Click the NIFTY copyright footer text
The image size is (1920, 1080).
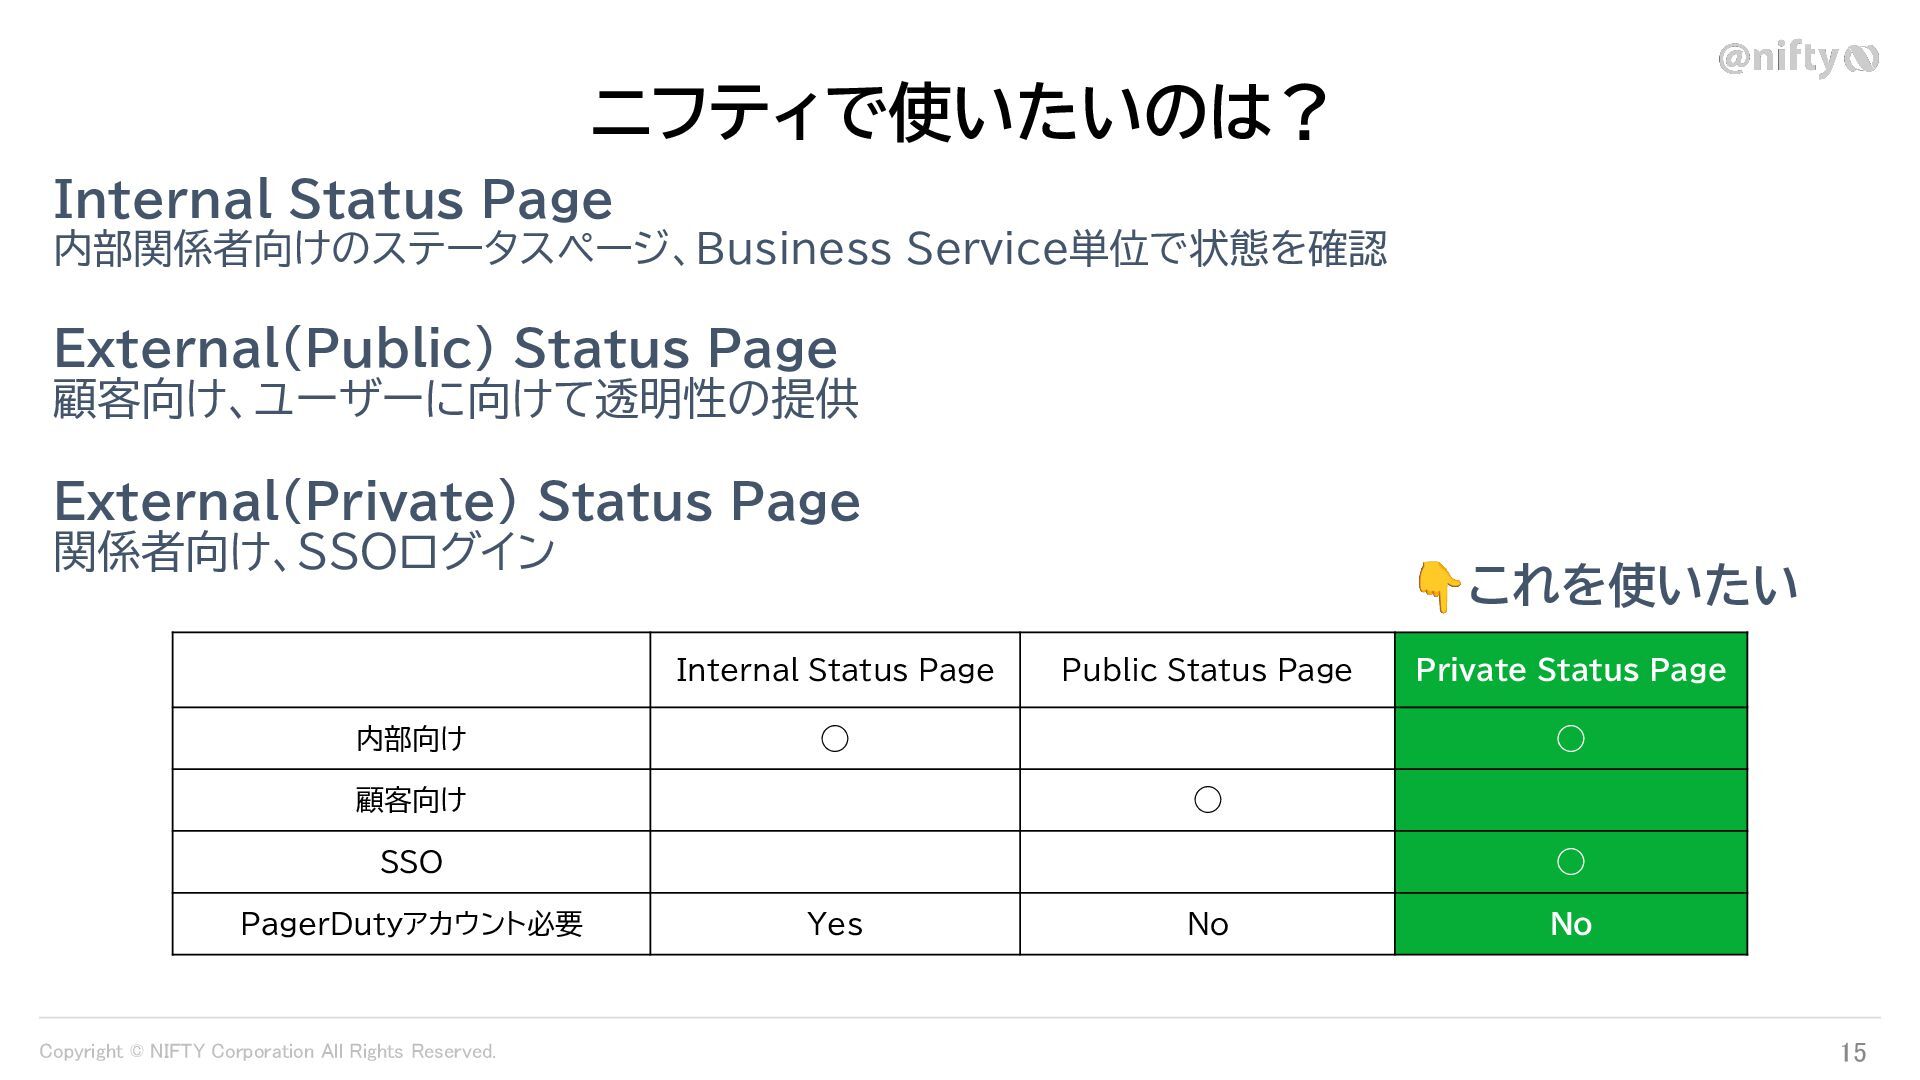(268, 1052)
